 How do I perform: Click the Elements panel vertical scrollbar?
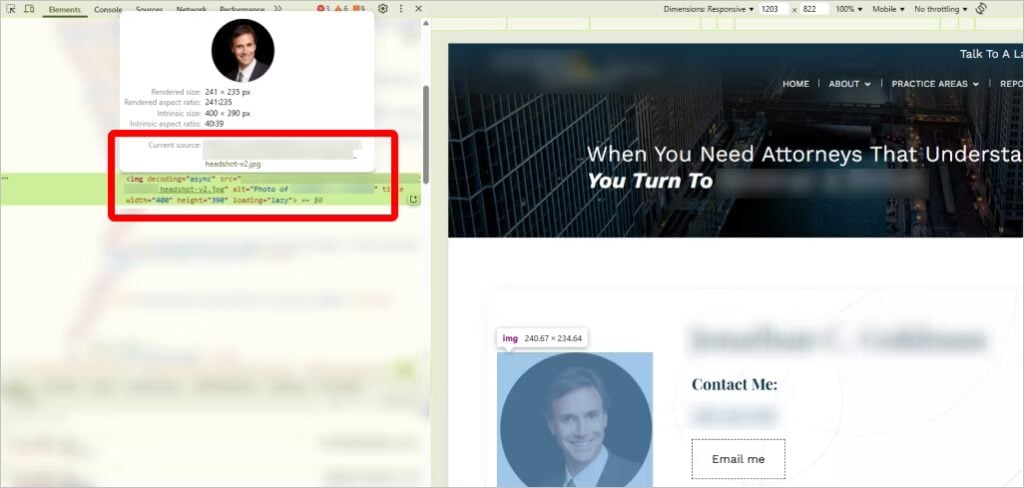[426, 134]
